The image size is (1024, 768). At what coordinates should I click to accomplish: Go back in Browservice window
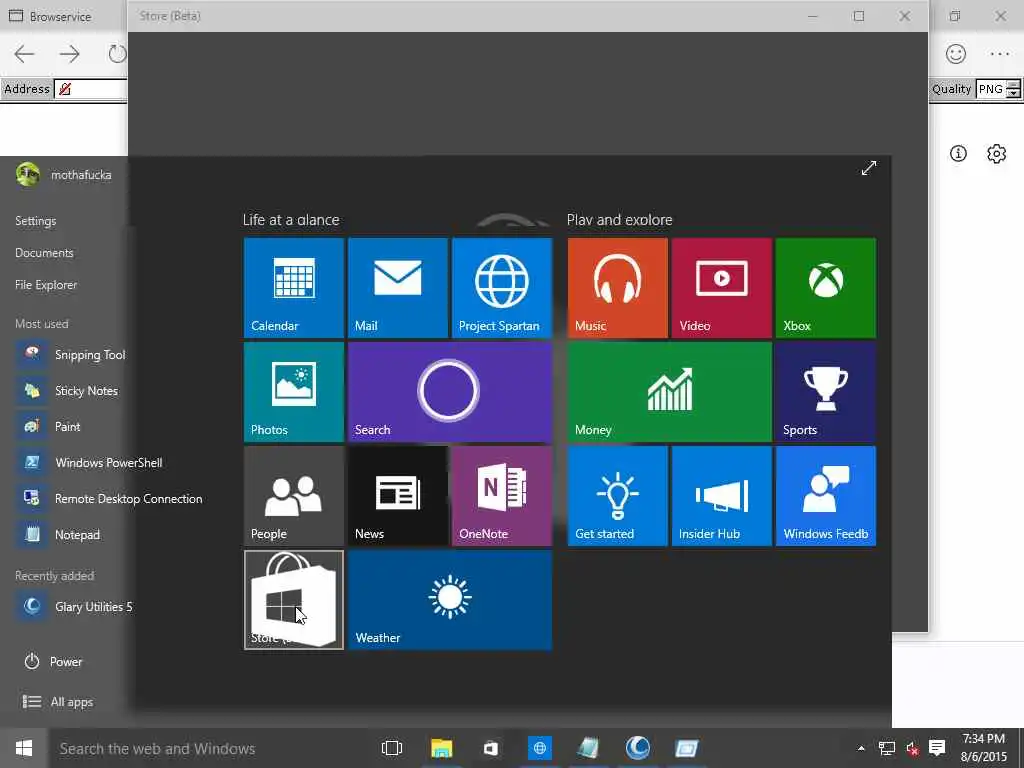24,54
